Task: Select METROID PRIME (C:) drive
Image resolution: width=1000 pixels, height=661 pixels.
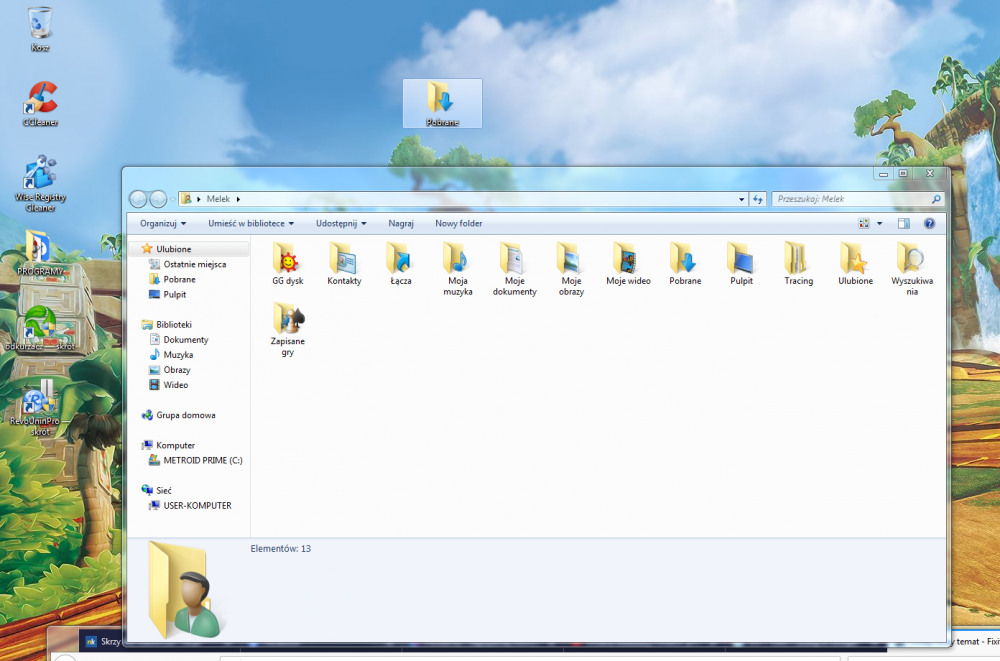Action: (202, 461)
